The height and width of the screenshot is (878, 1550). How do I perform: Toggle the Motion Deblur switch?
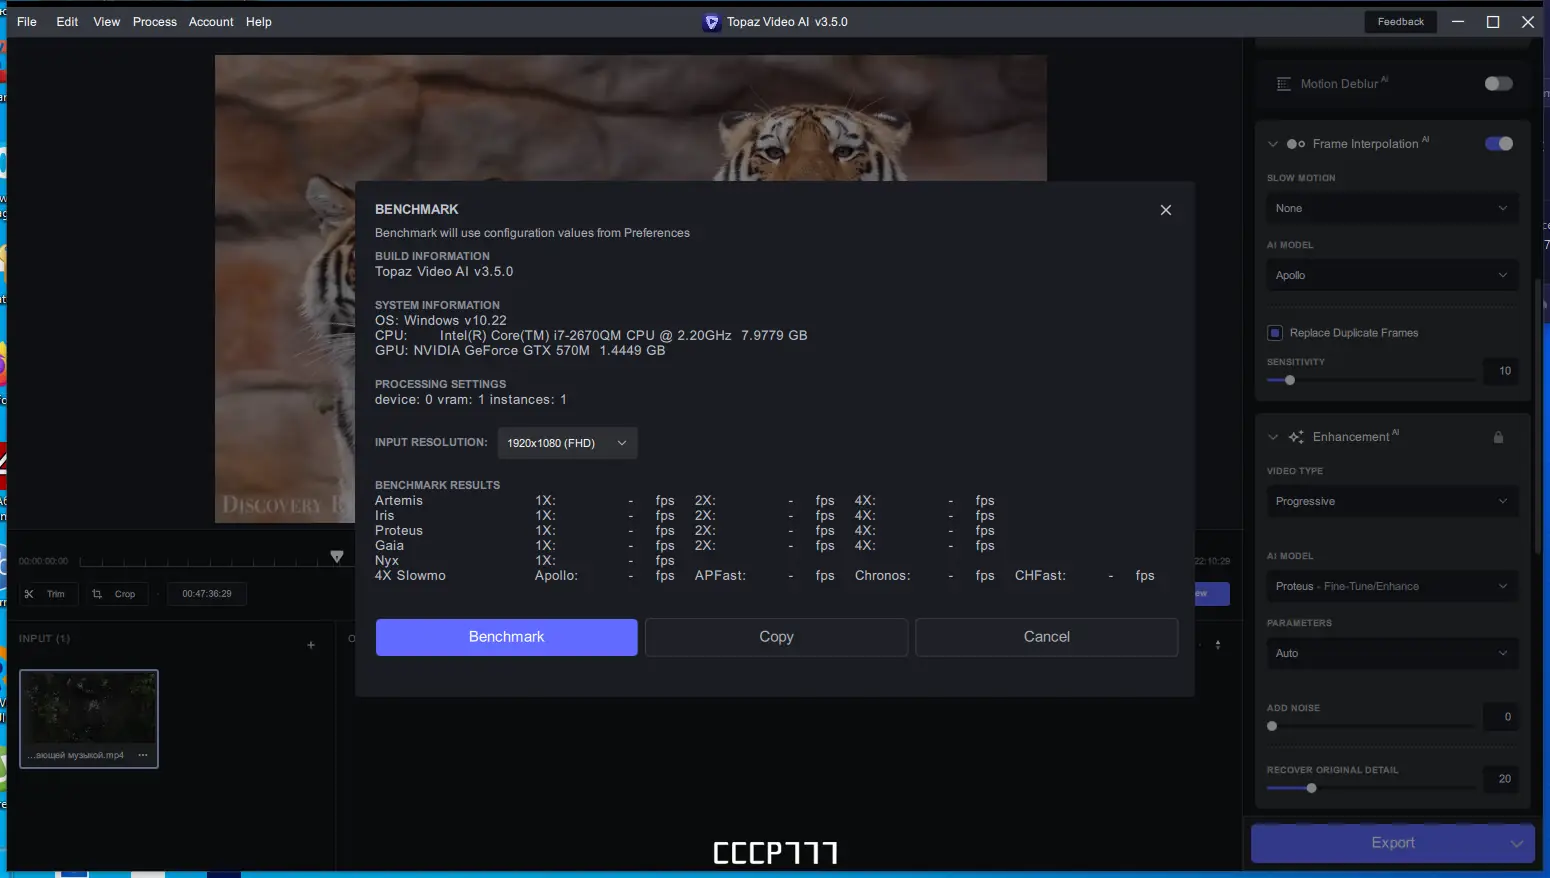[1498, 84]
